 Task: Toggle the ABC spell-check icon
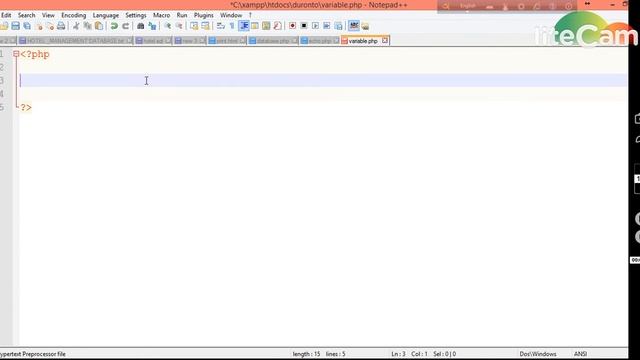point(354,26)
